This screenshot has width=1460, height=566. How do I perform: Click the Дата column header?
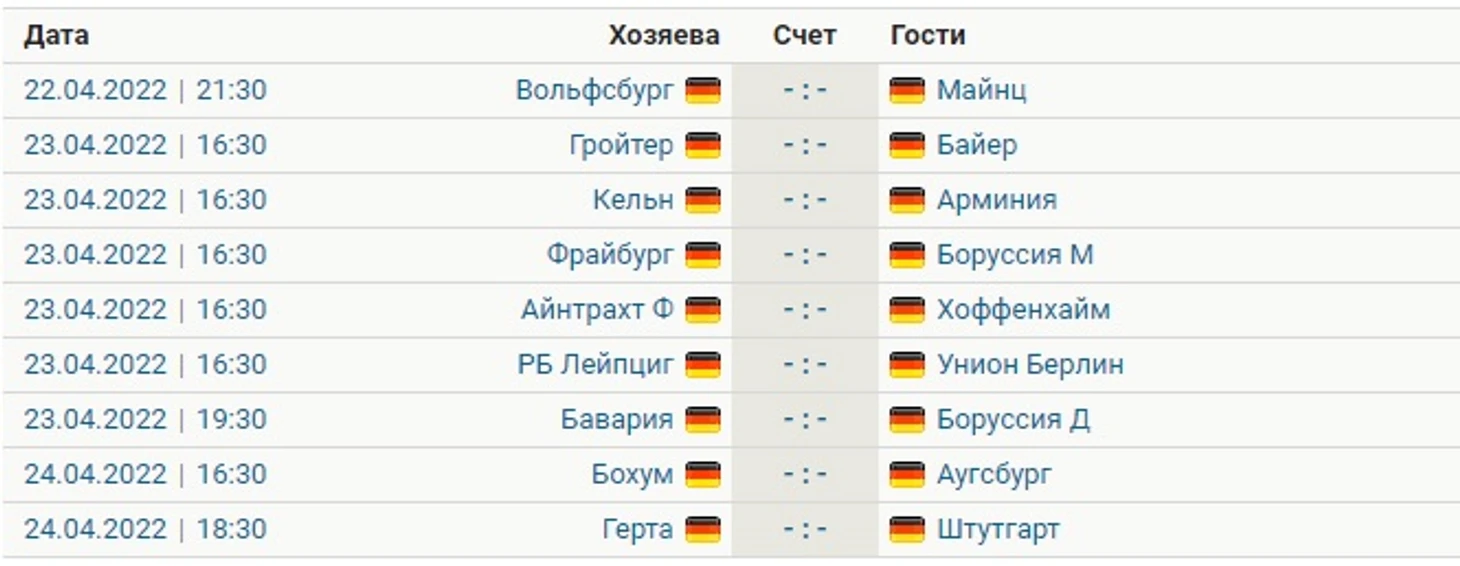point(56,36)
